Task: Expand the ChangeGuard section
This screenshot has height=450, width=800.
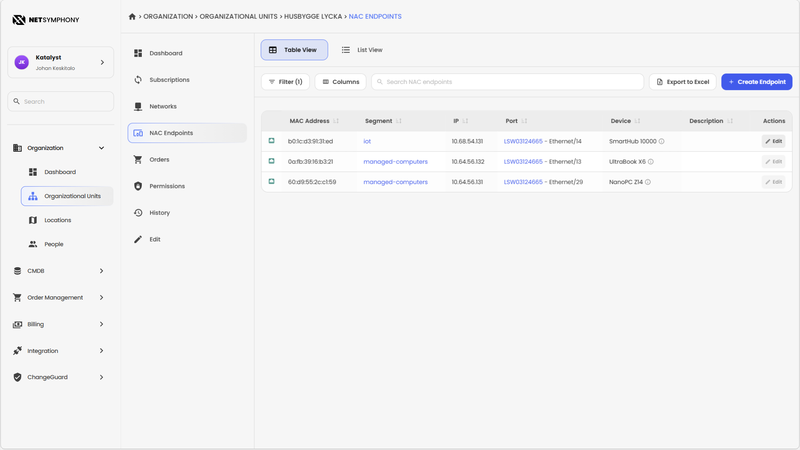Action: click(x=102, y=377)
